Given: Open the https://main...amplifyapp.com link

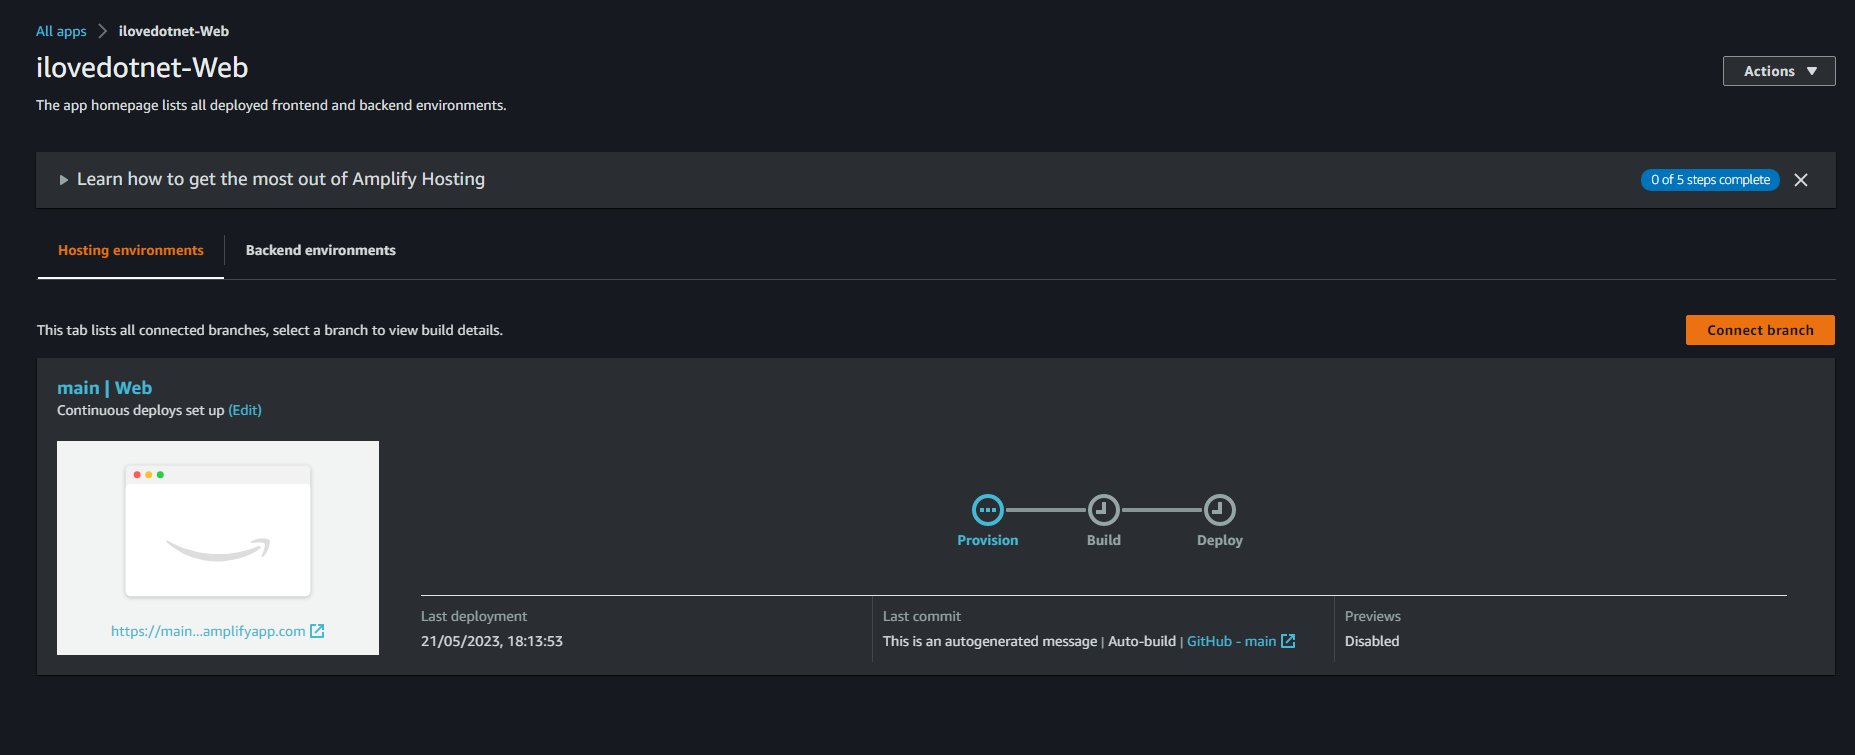Looking at the screenshot, I should click(208, 631).
